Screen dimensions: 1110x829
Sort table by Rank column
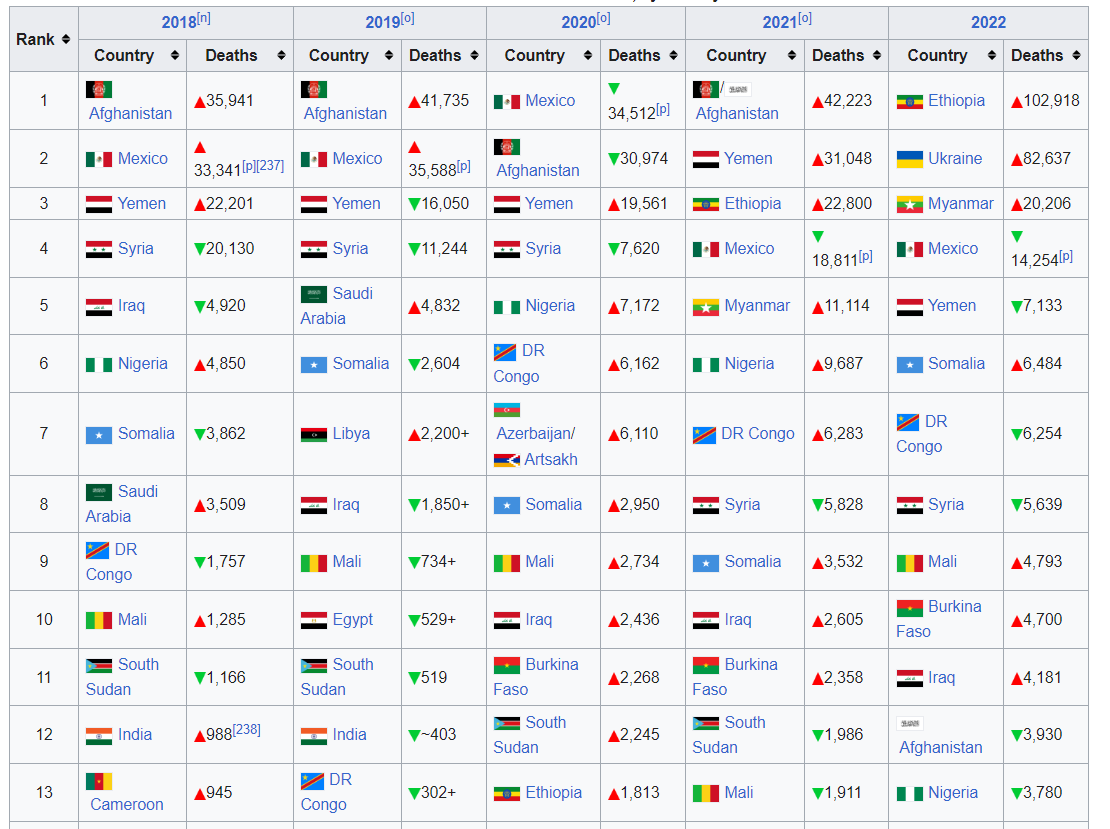pyautogui.click(x=66, y=39)
